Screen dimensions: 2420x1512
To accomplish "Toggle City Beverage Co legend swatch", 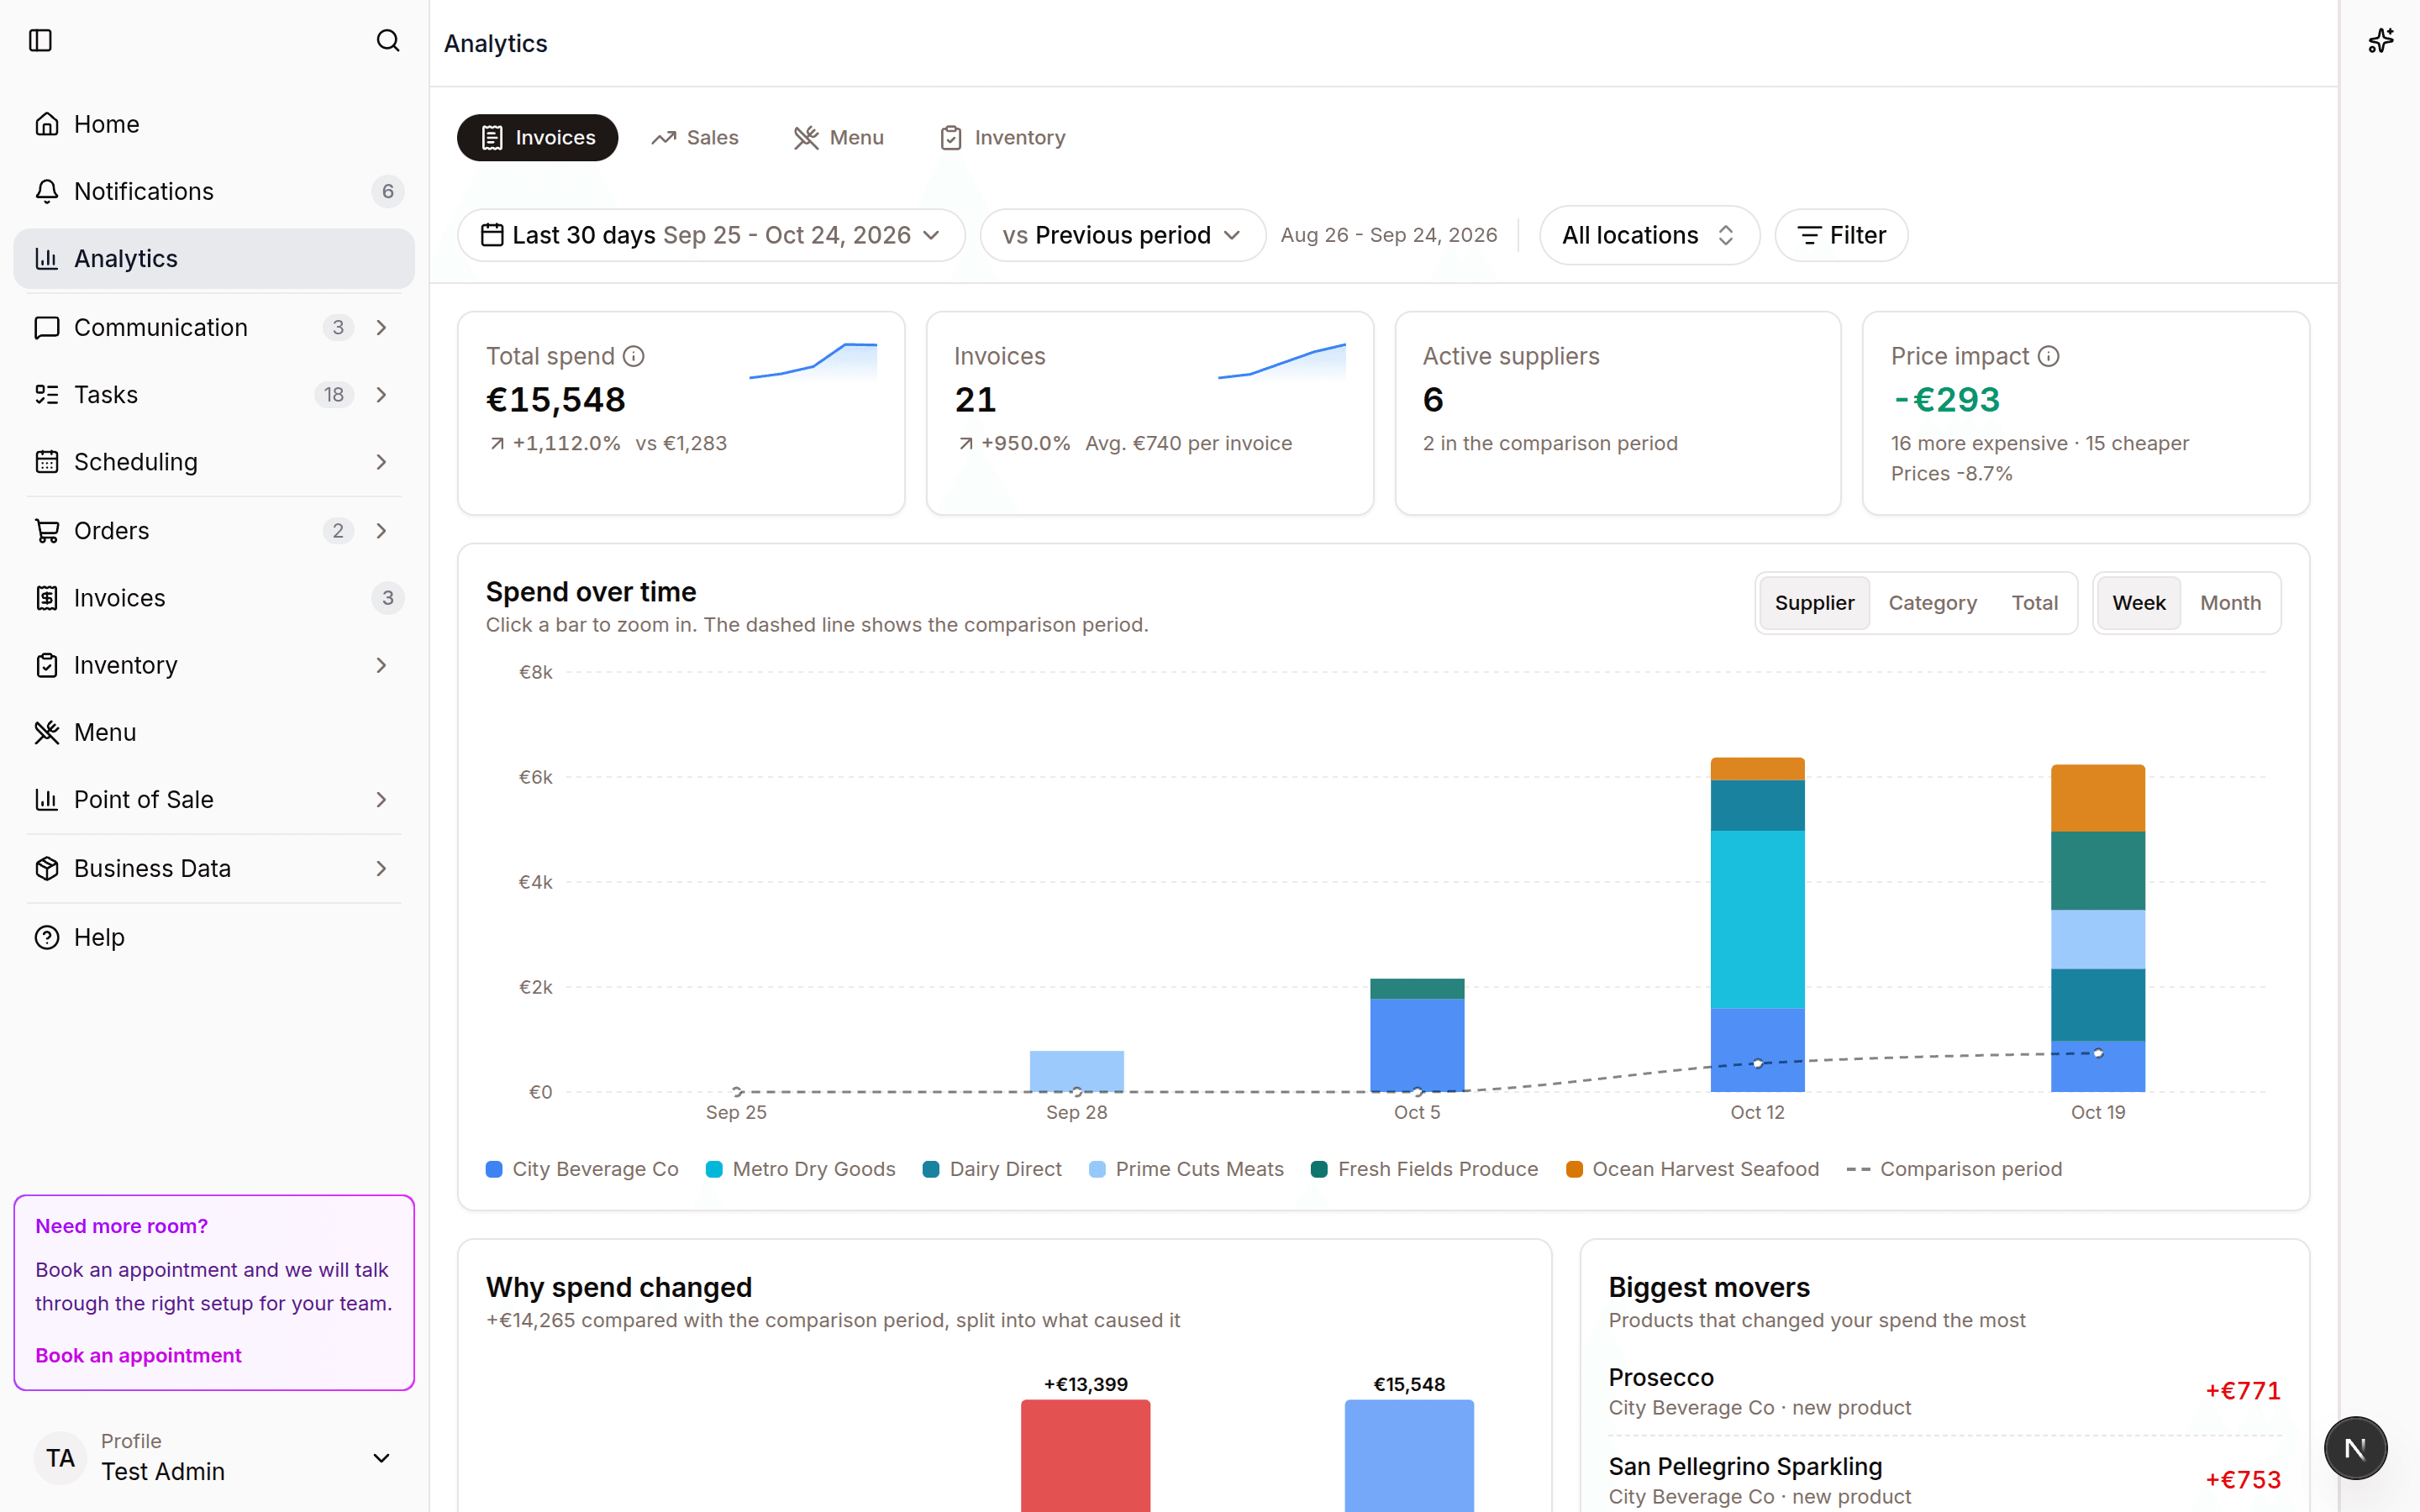I will pos(494,1169).
